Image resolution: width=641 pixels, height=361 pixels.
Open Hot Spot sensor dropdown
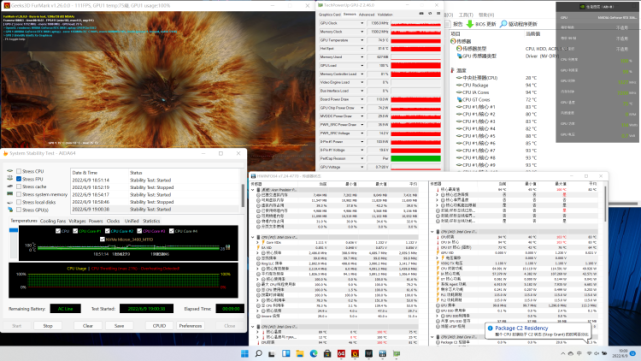(x=362, y=49)
